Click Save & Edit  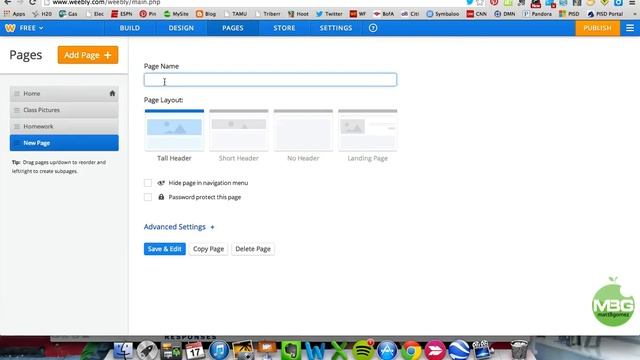pos(164,249)
